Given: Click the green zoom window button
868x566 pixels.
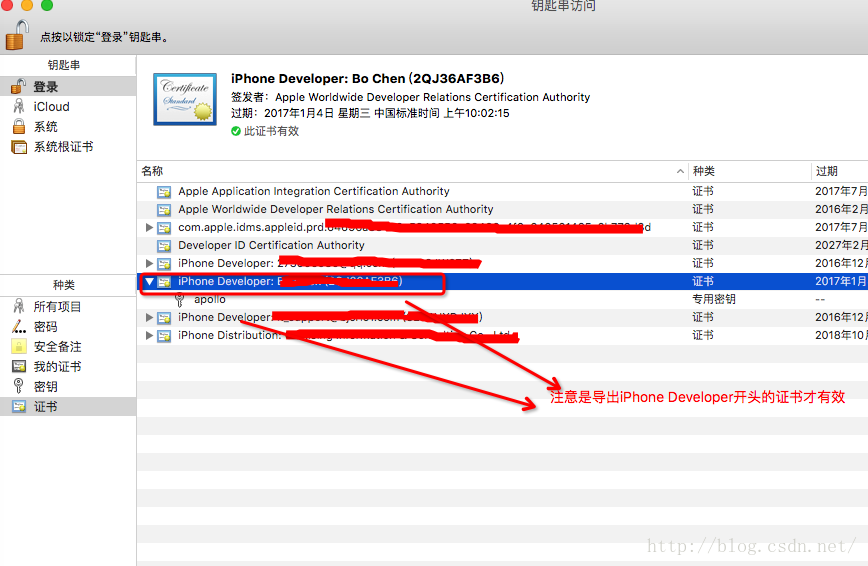Looking at the screenshot, I should coord(47,5).
